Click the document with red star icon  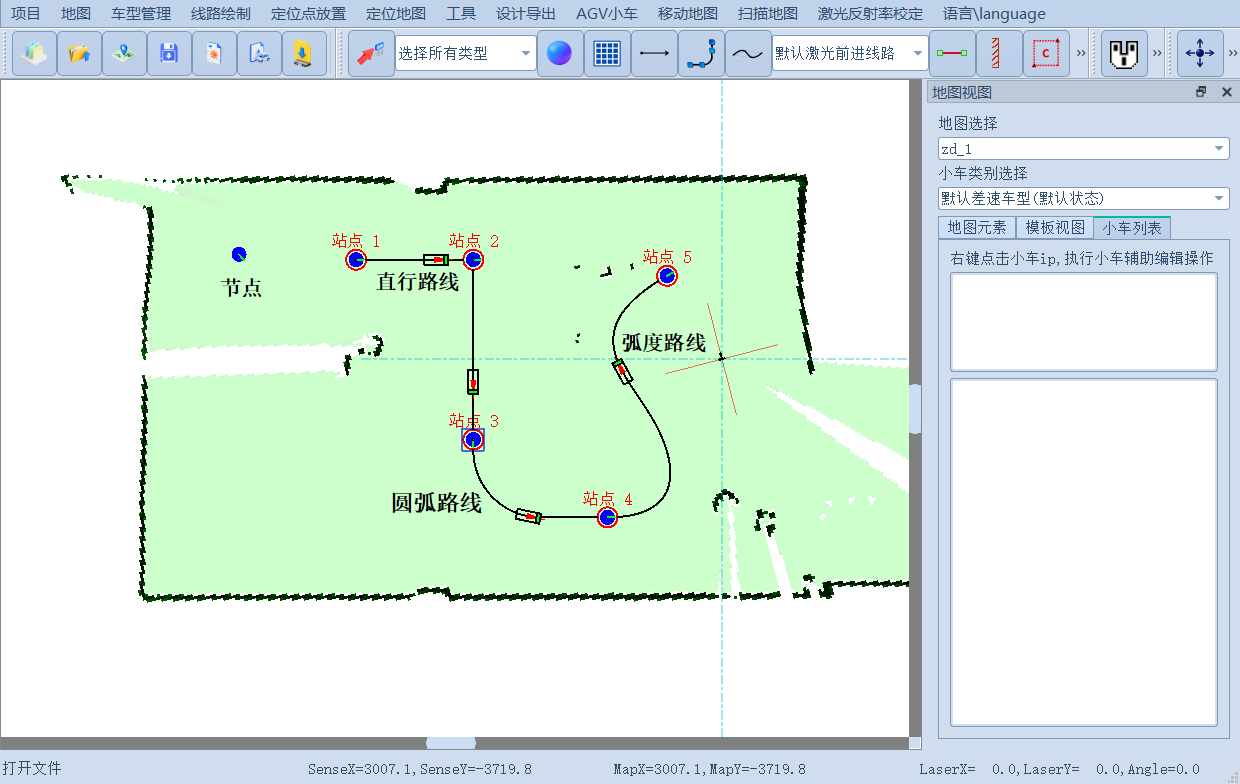(x=214, y=54)
